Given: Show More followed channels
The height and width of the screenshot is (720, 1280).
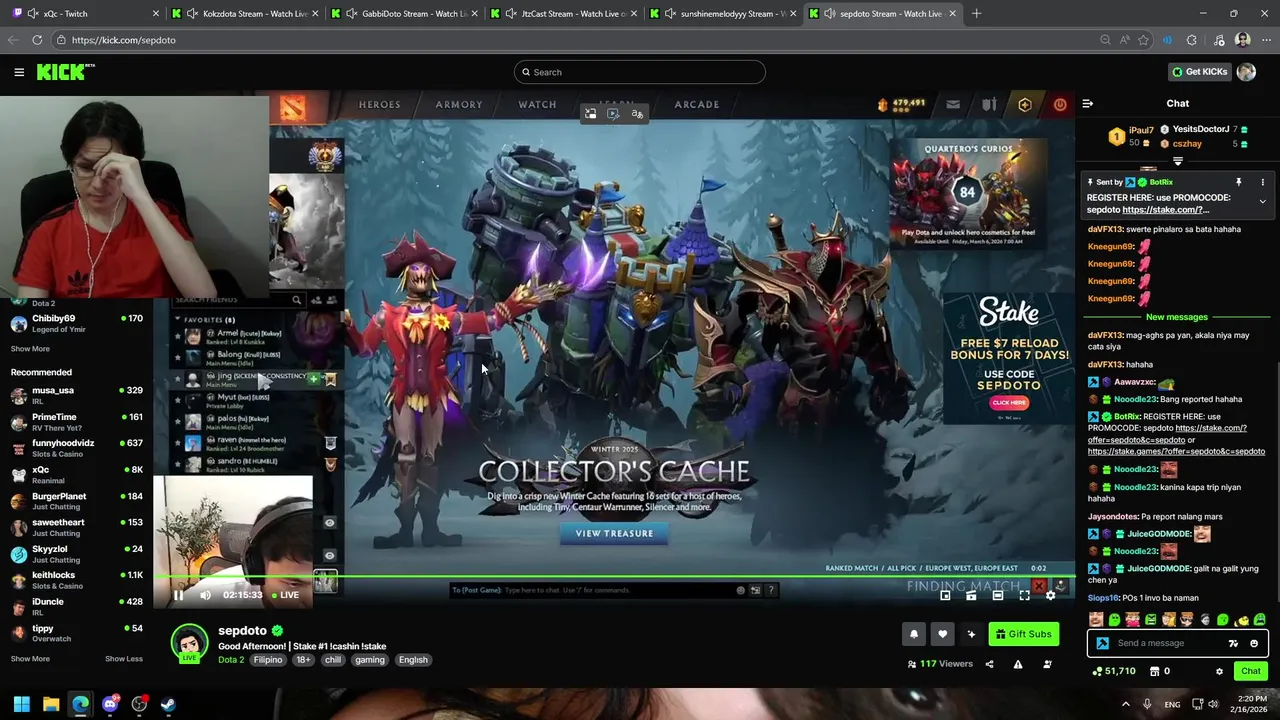Looking at the screenshot, I should click(30, 349).
